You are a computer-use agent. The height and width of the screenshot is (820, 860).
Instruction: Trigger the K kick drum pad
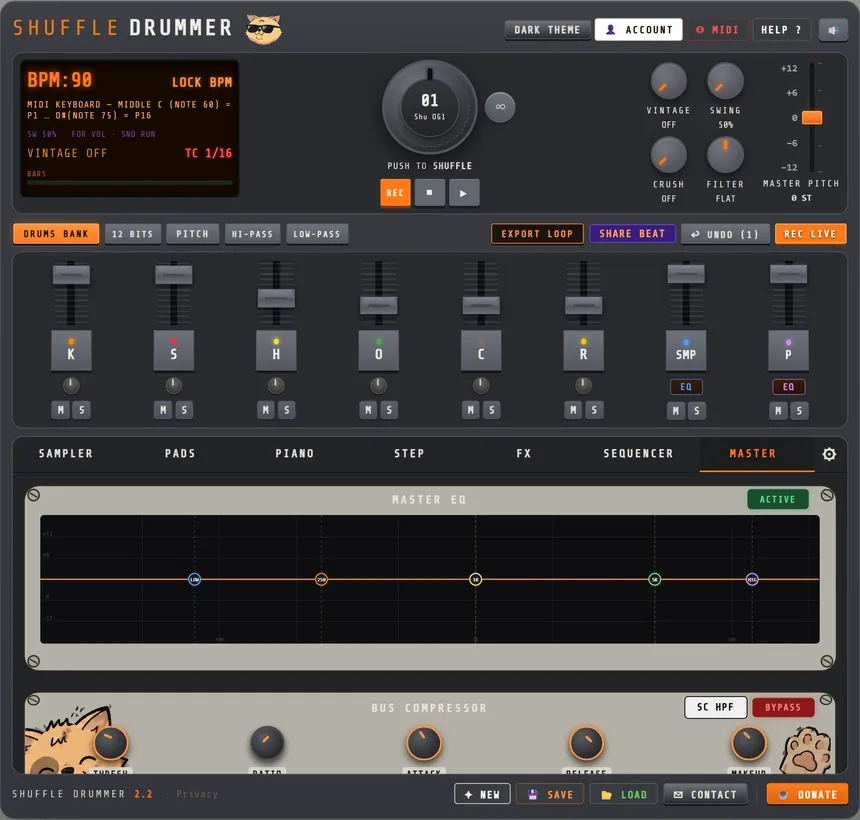(x=71, y=350)
